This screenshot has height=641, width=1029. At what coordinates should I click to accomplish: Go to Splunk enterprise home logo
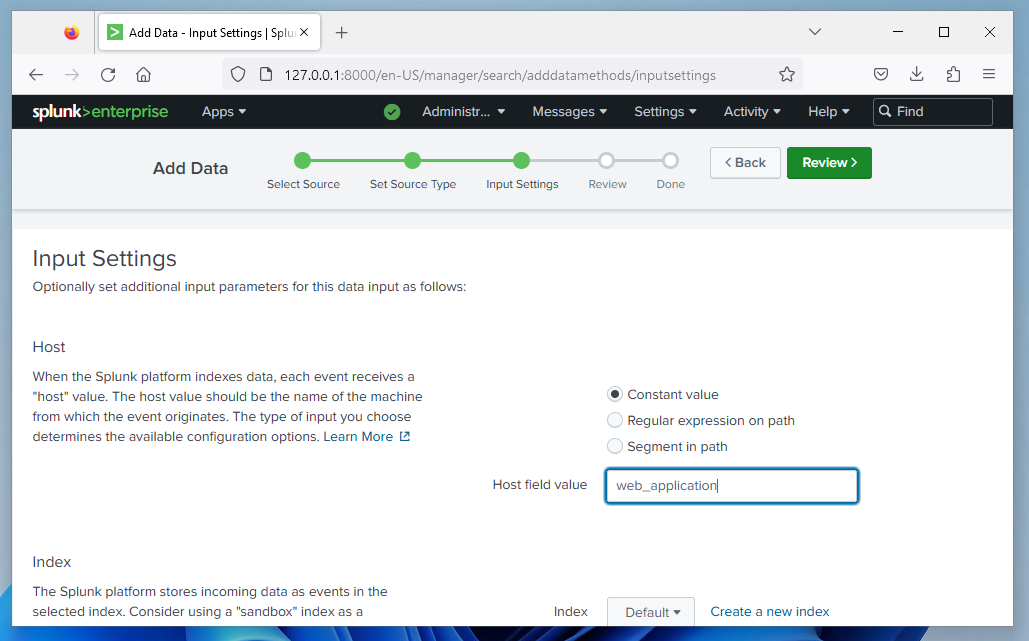coord(100,112)
